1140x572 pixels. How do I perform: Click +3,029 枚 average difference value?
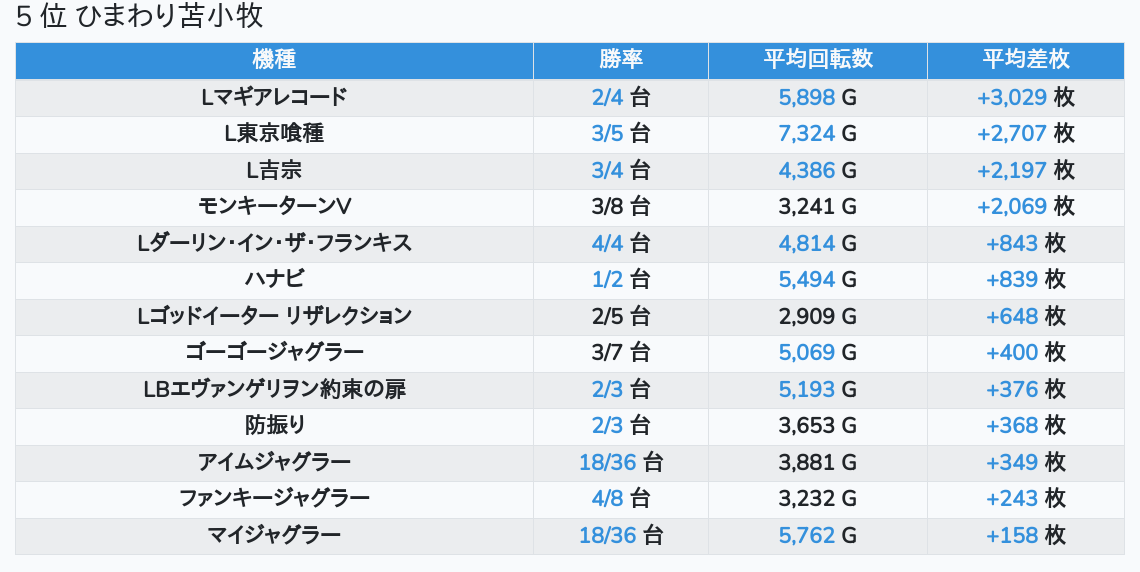click(x=1026, y=97)
